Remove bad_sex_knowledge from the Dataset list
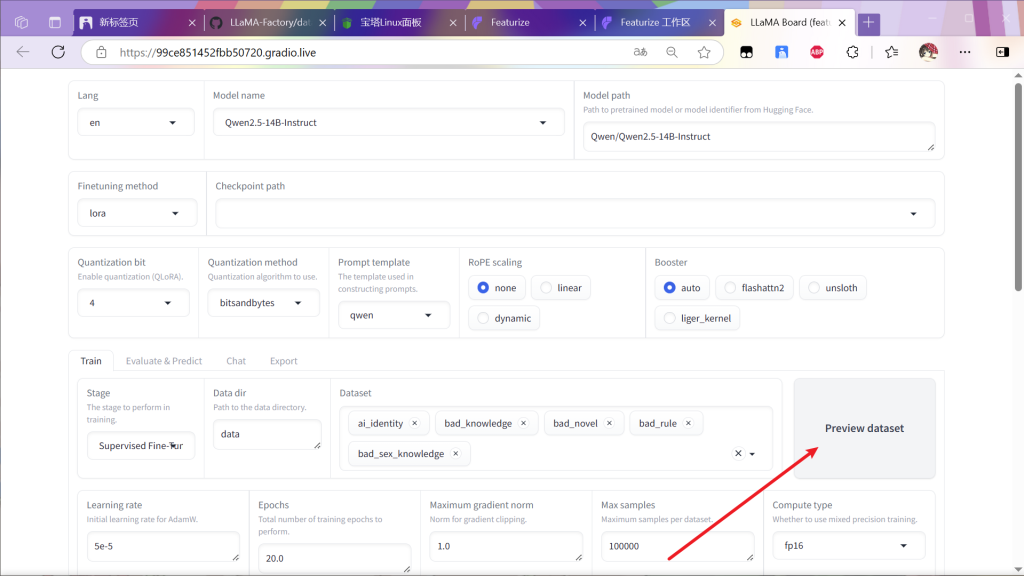The width and height of the screenshot is (1024, 576). [456, 454]
